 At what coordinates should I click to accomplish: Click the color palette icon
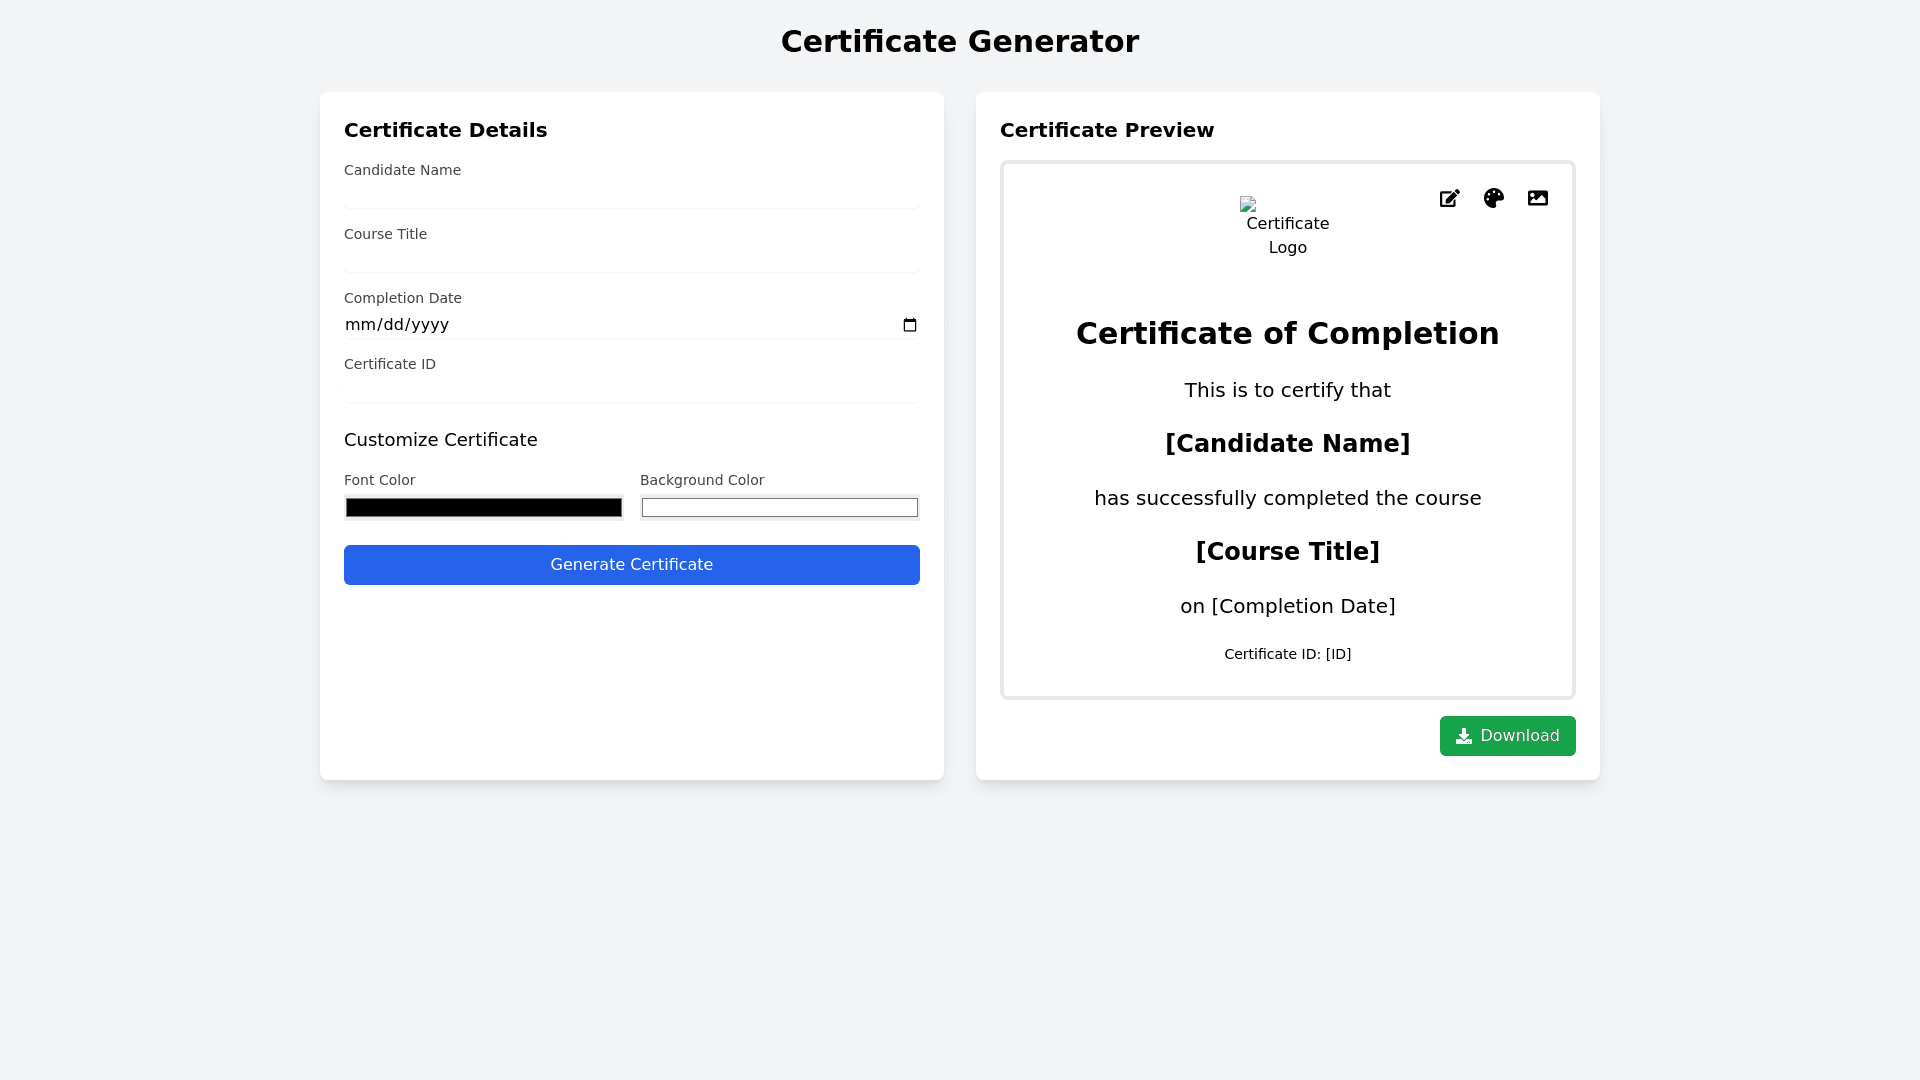(1493, 199)
